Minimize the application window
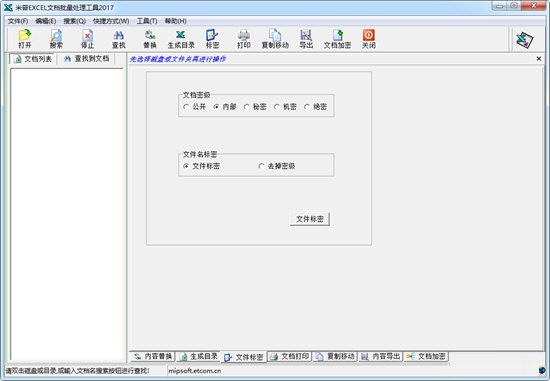 [x=500, y=6]
